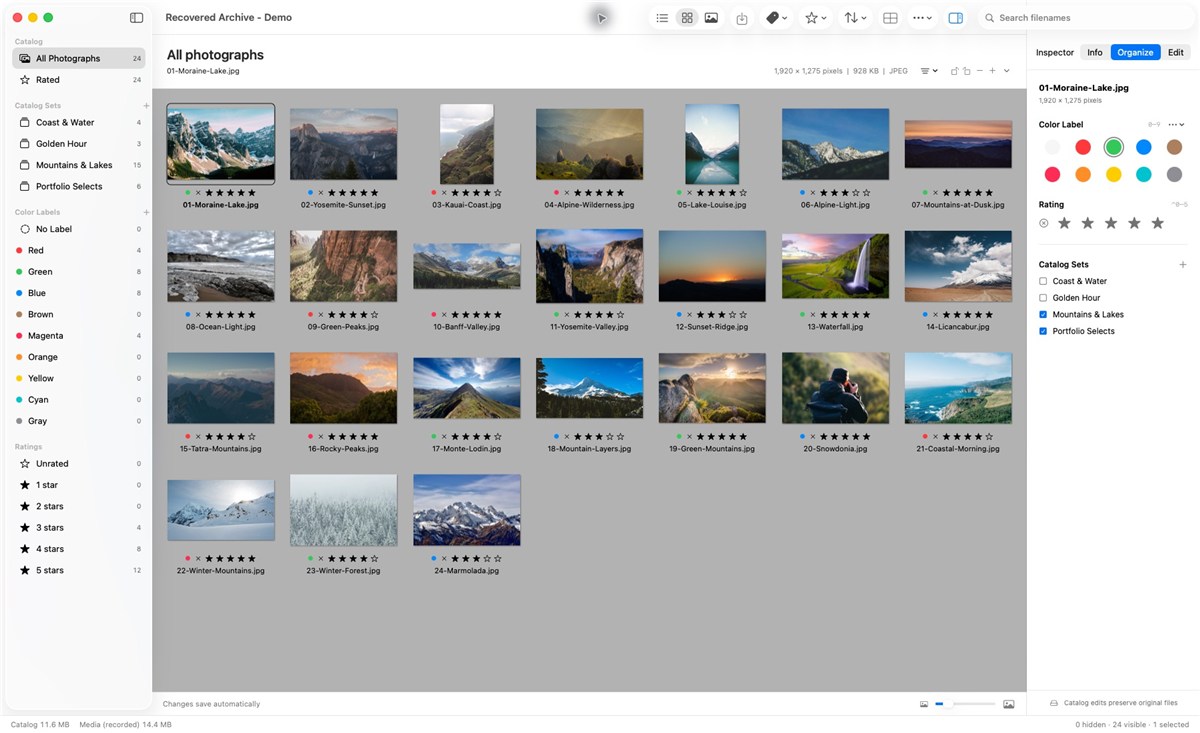Choose the brown color label swatch
Screen dimensions: 1200x733
(x=1174, y=147)
